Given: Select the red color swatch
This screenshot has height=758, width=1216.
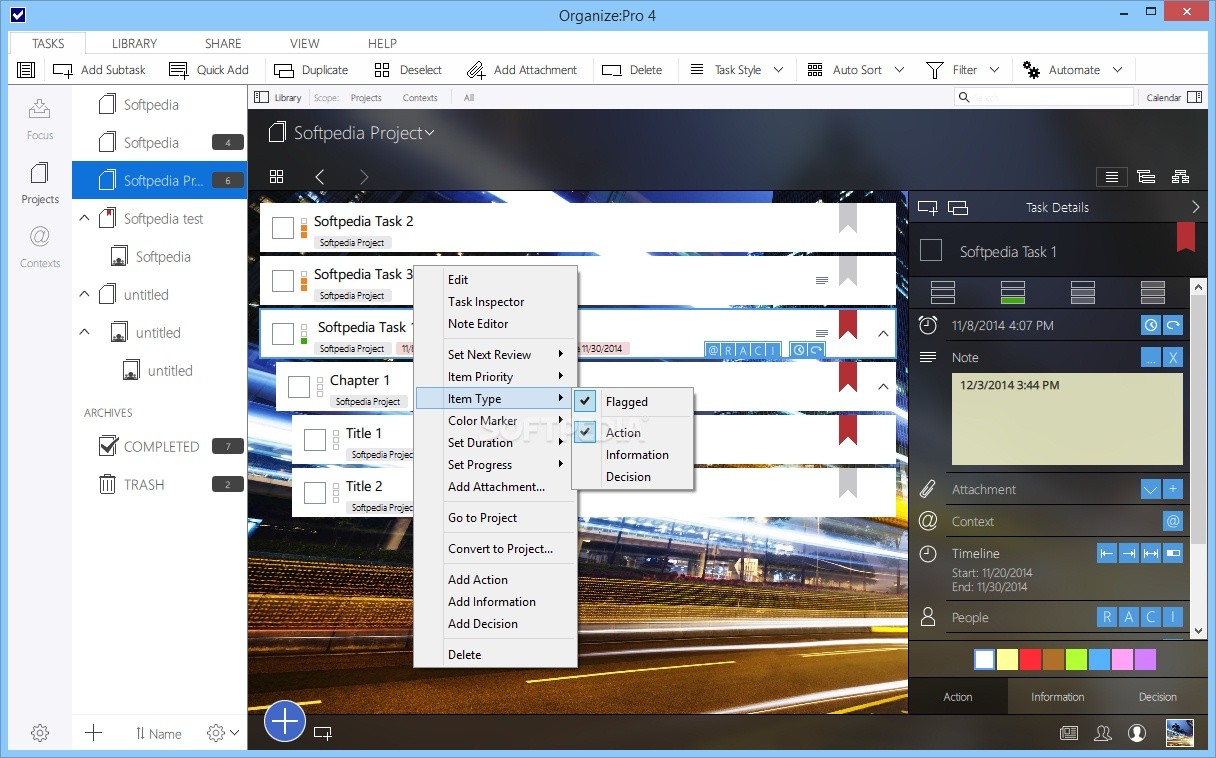Looking at the screenshot, I should [x=1030, y=659].
